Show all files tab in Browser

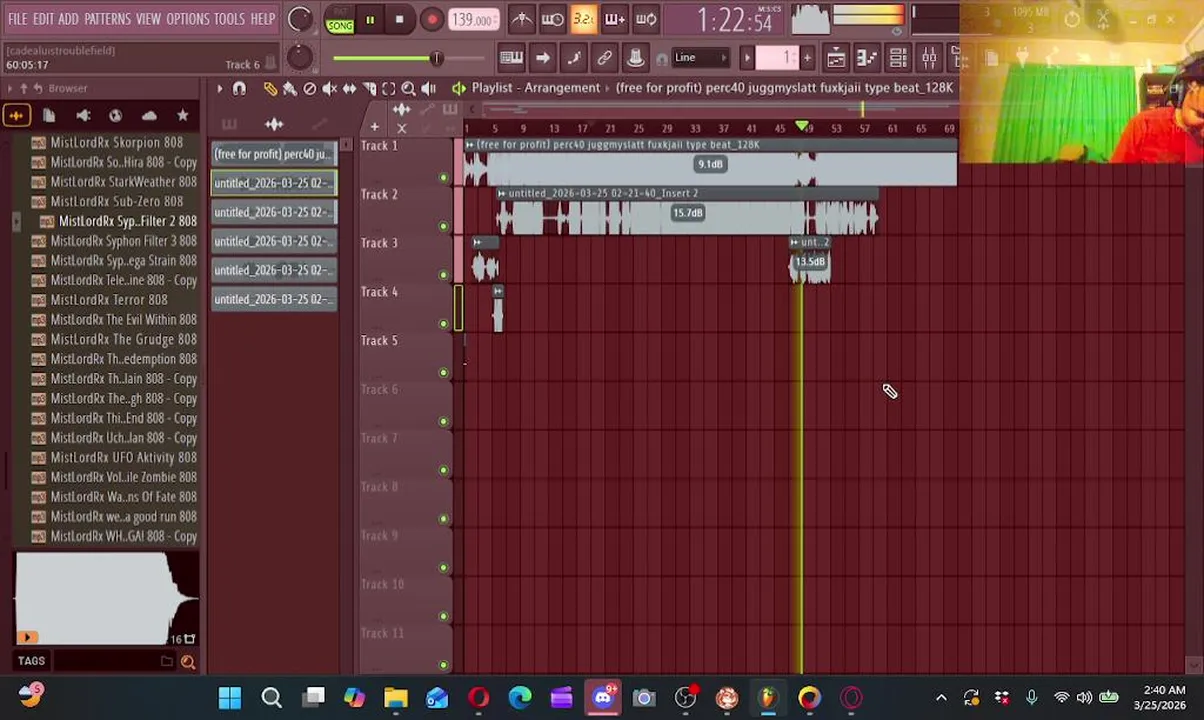pos(49,116)
